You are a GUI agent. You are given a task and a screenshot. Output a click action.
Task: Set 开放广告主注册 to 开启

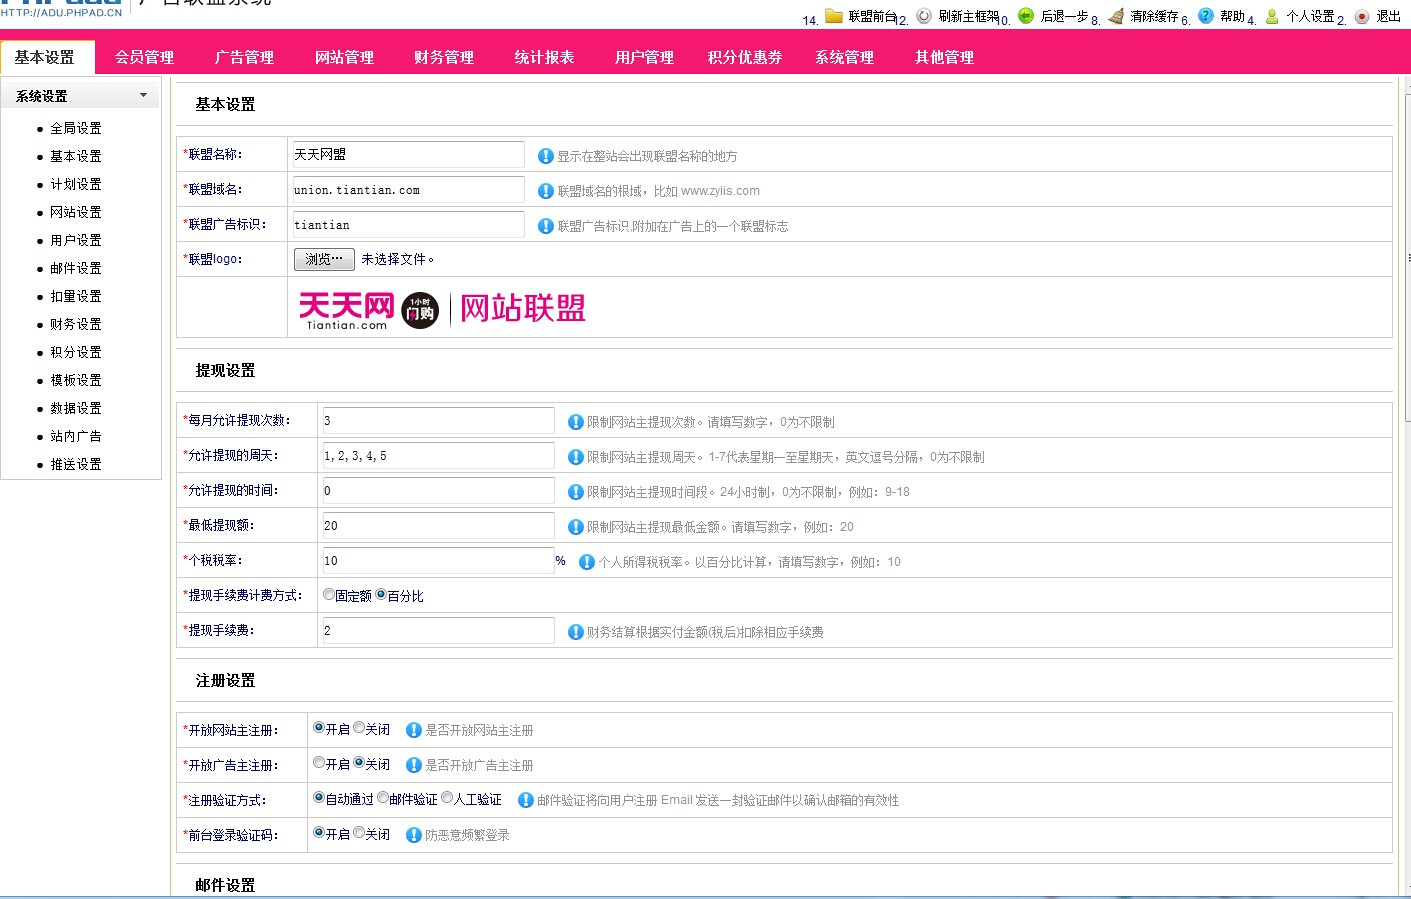[x=319, y=763]
